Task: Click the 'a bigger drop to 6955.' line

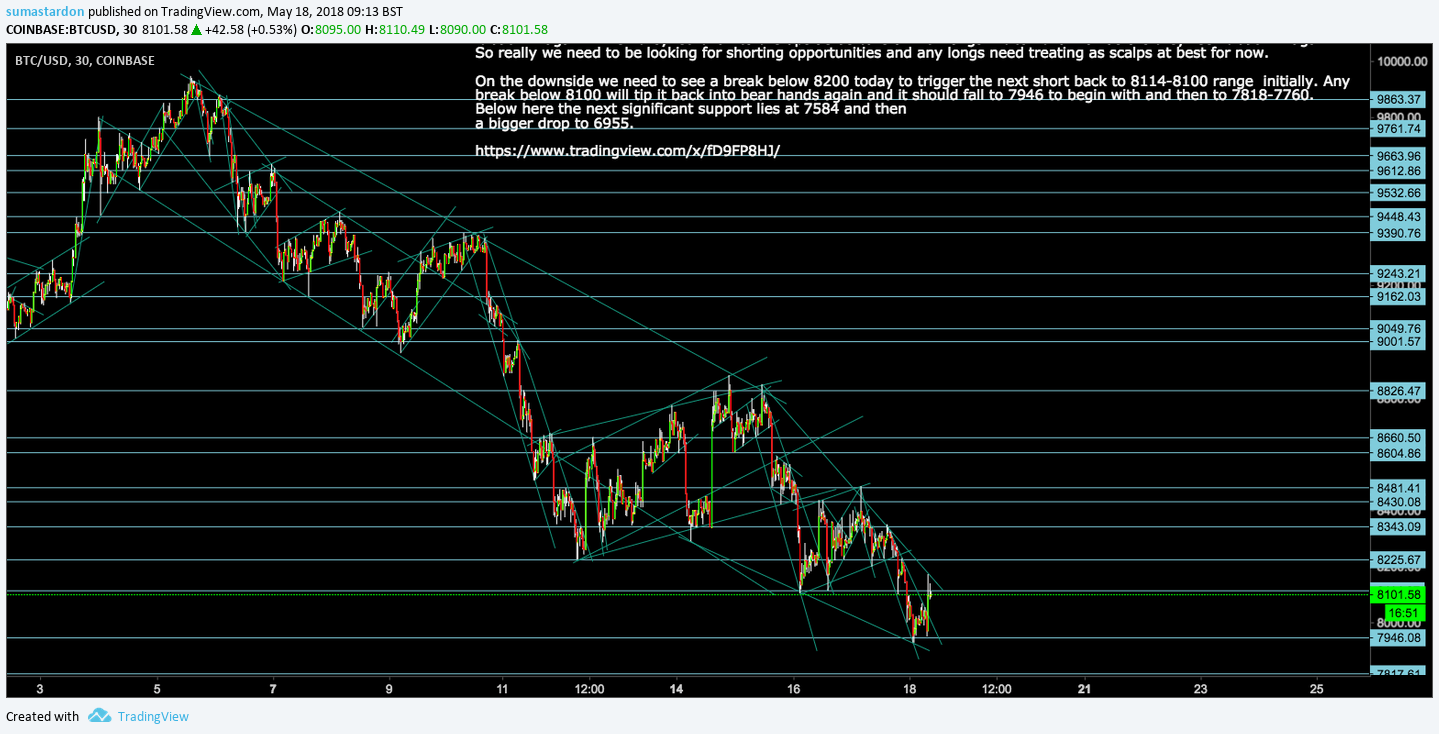Action: coord(554,123)
